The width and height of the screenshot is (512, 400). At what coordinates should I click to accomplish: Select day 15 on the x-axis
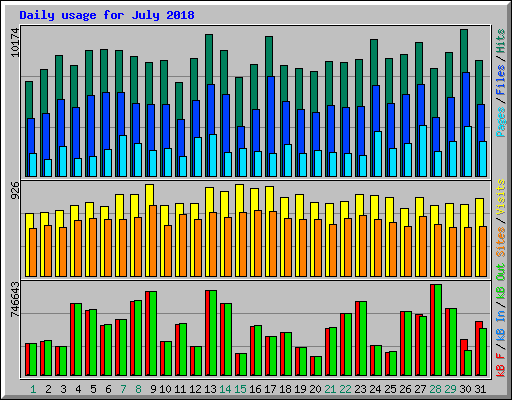coord(240,389)
